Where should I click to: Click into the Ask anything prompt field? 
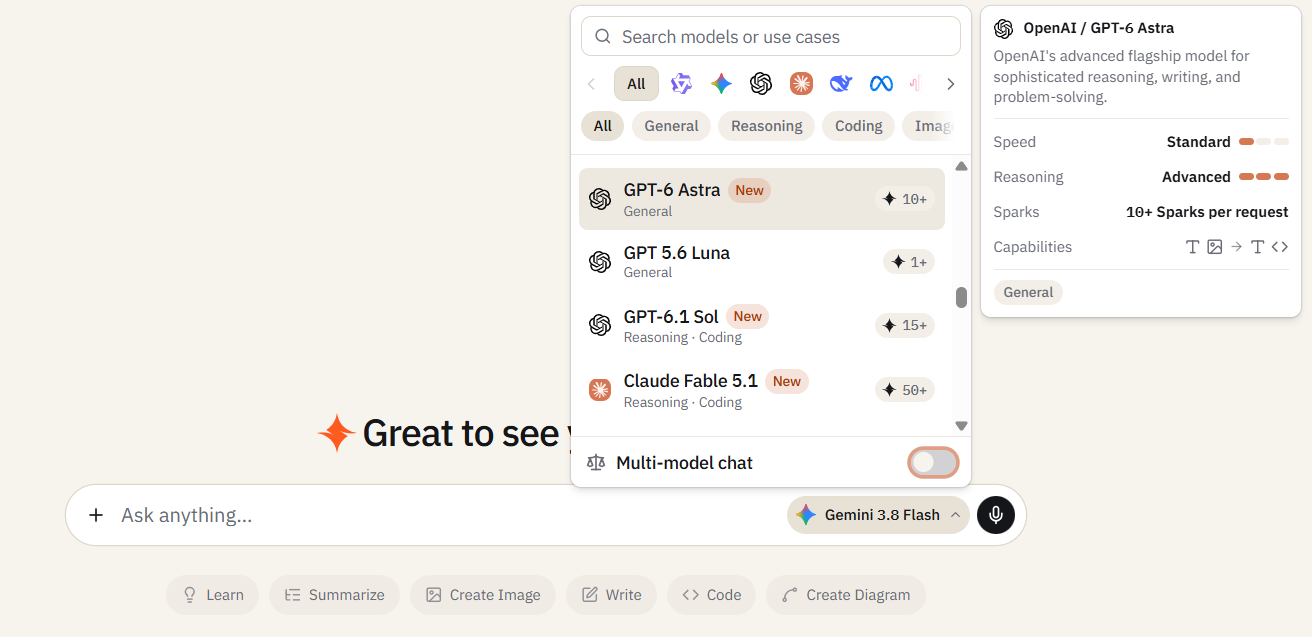click(x=448, y=515)
